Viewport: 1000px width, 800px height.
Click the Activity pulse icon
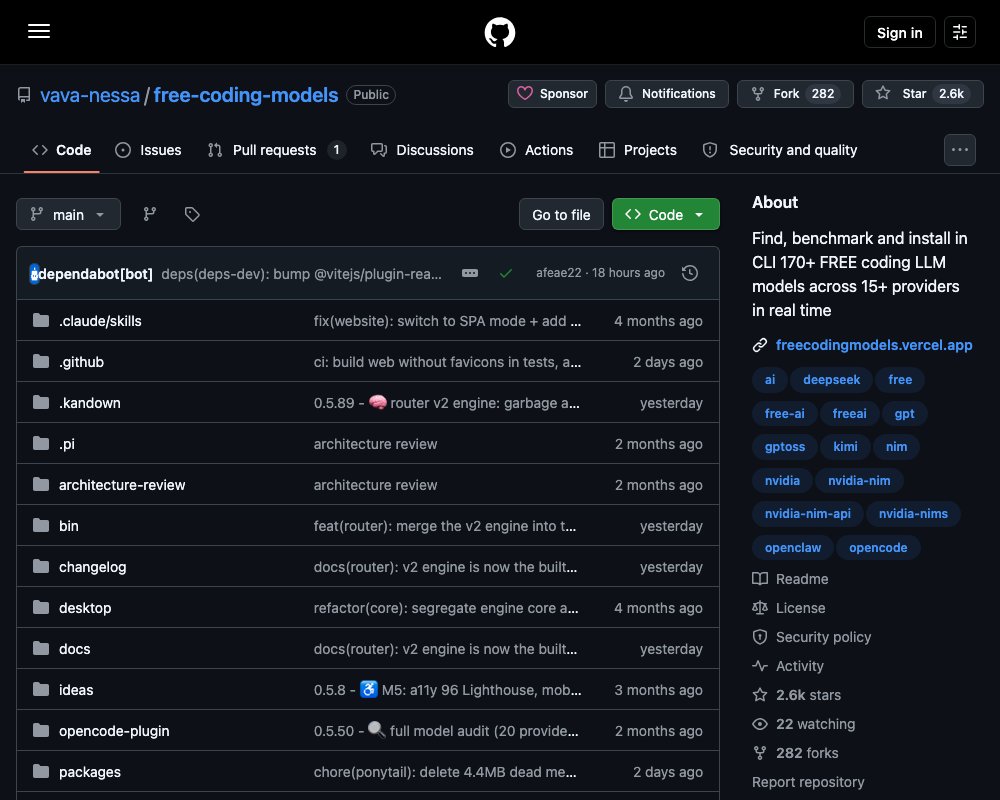[760, 666]
